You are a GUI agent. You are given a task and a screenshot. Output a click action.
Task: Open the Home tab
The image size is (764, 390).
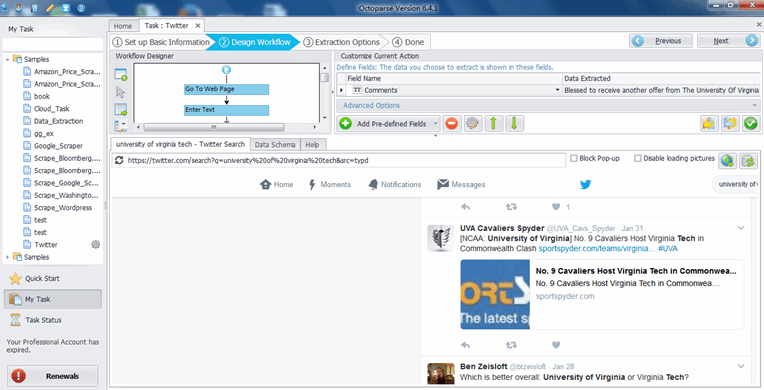(x=123, y=26)
